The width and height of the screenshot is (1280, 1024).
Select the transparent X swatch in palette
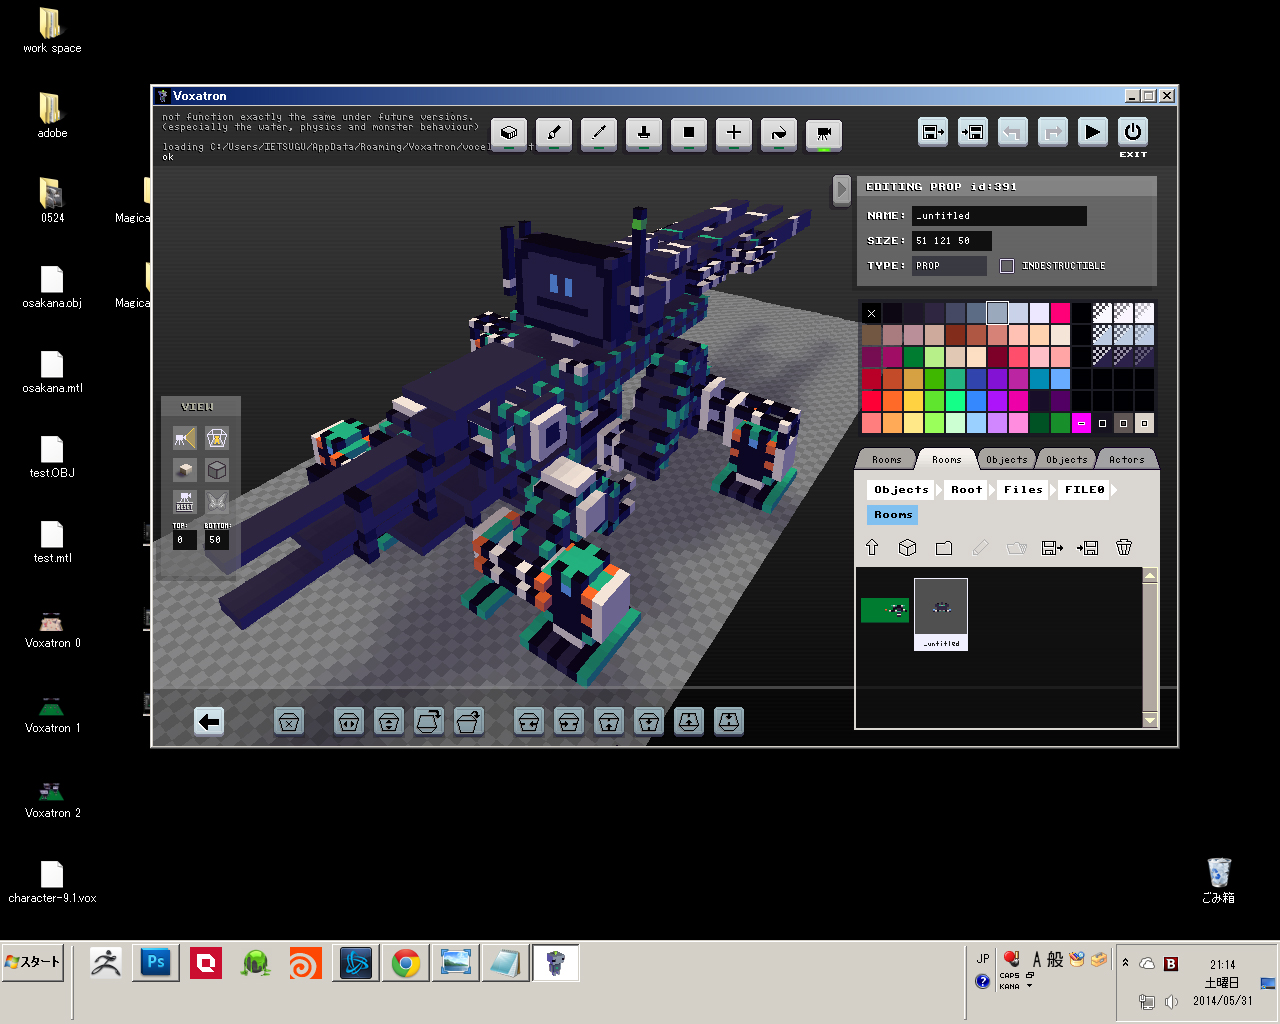point(871,313)
